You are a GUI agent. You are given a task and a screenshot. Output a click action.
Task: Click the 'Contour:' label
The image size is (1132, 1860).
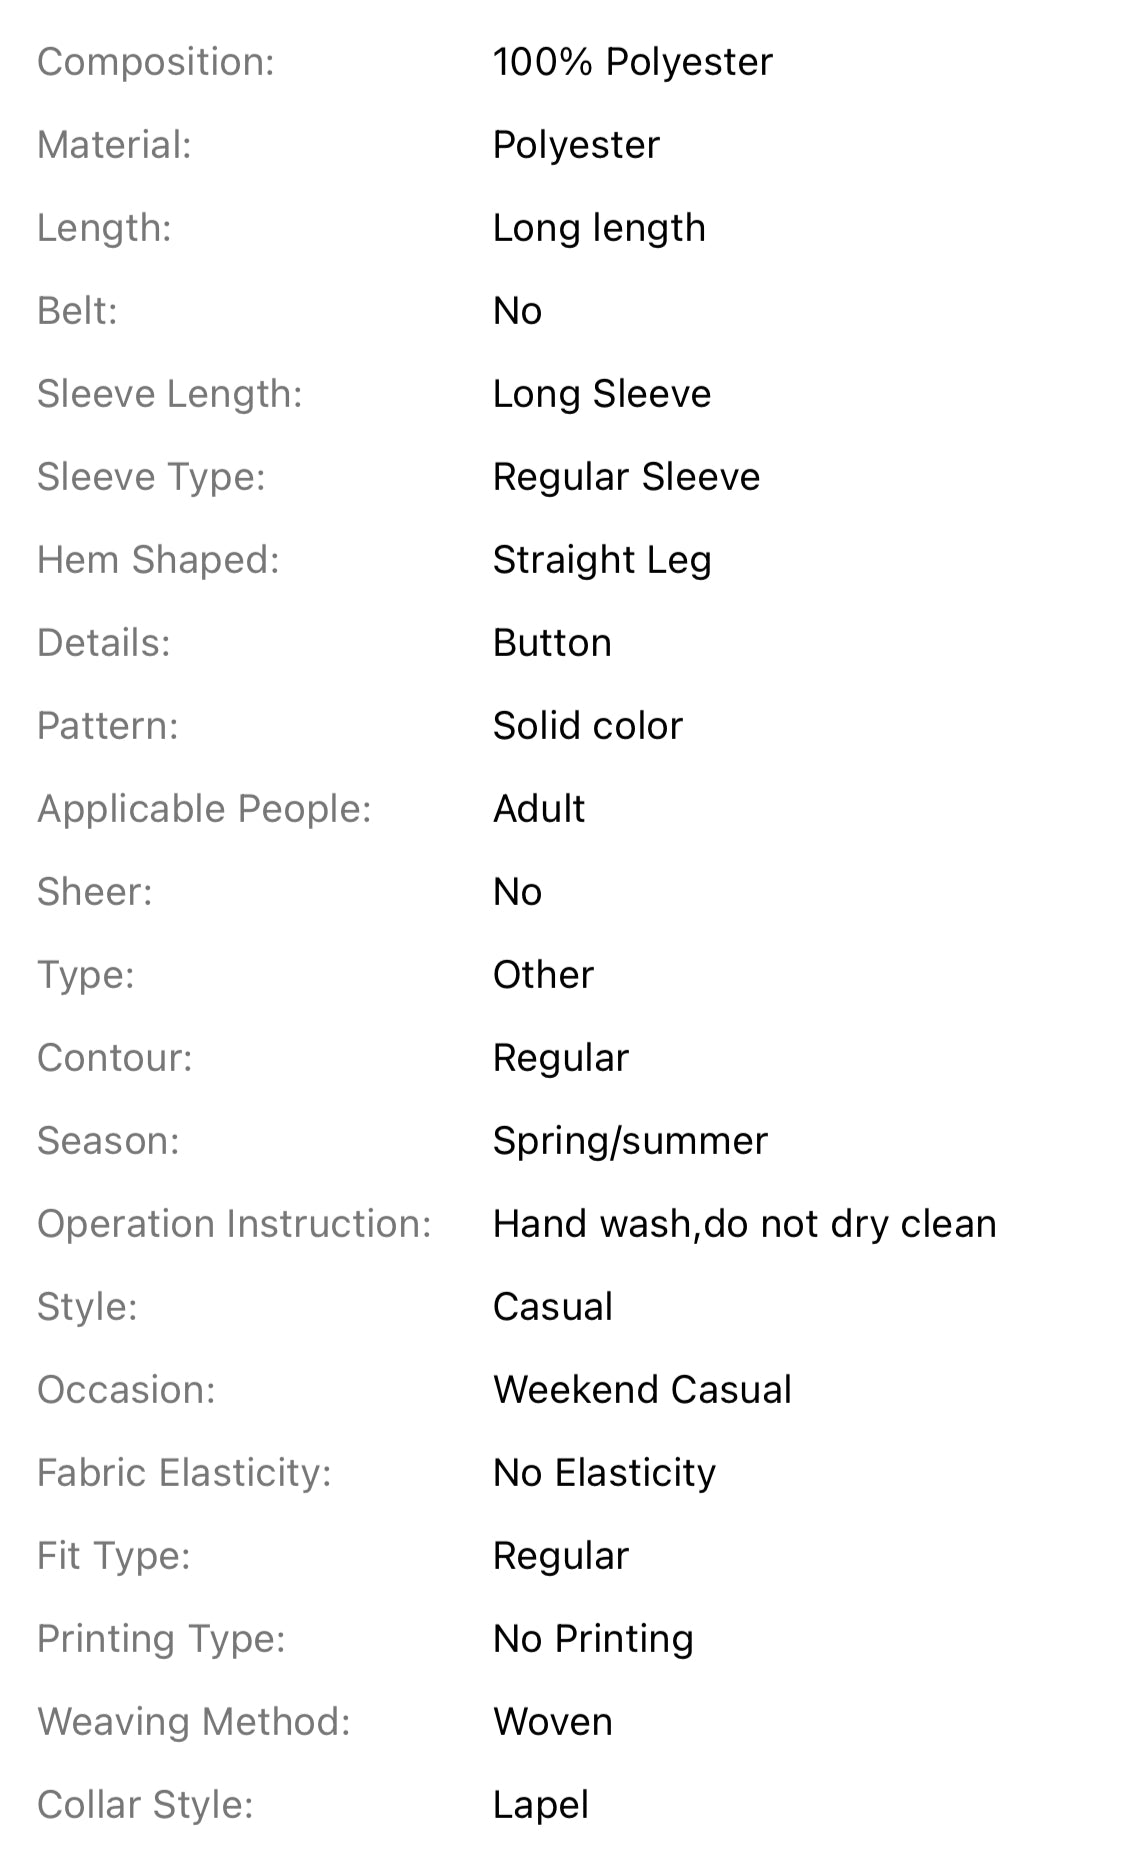[x=115, y=1058]
